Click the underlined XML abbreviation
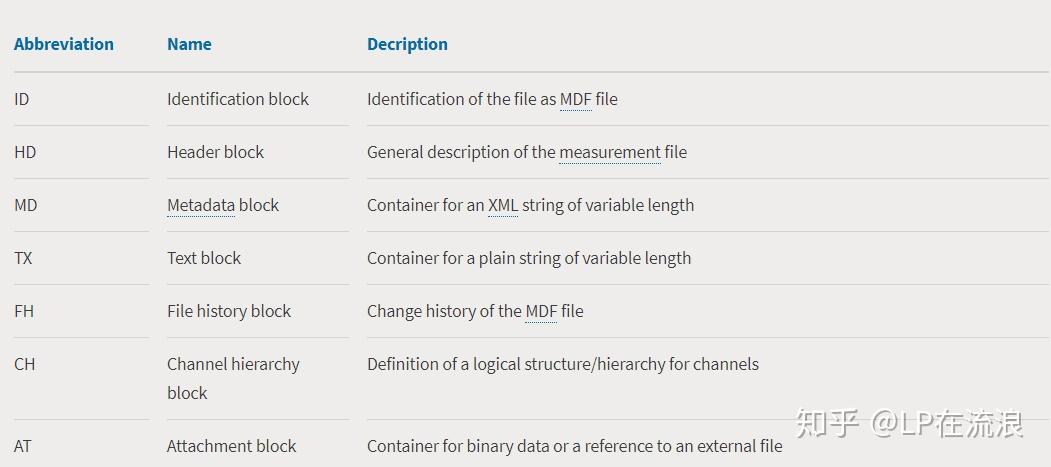1051x467 pixels. tap(502, 205)
